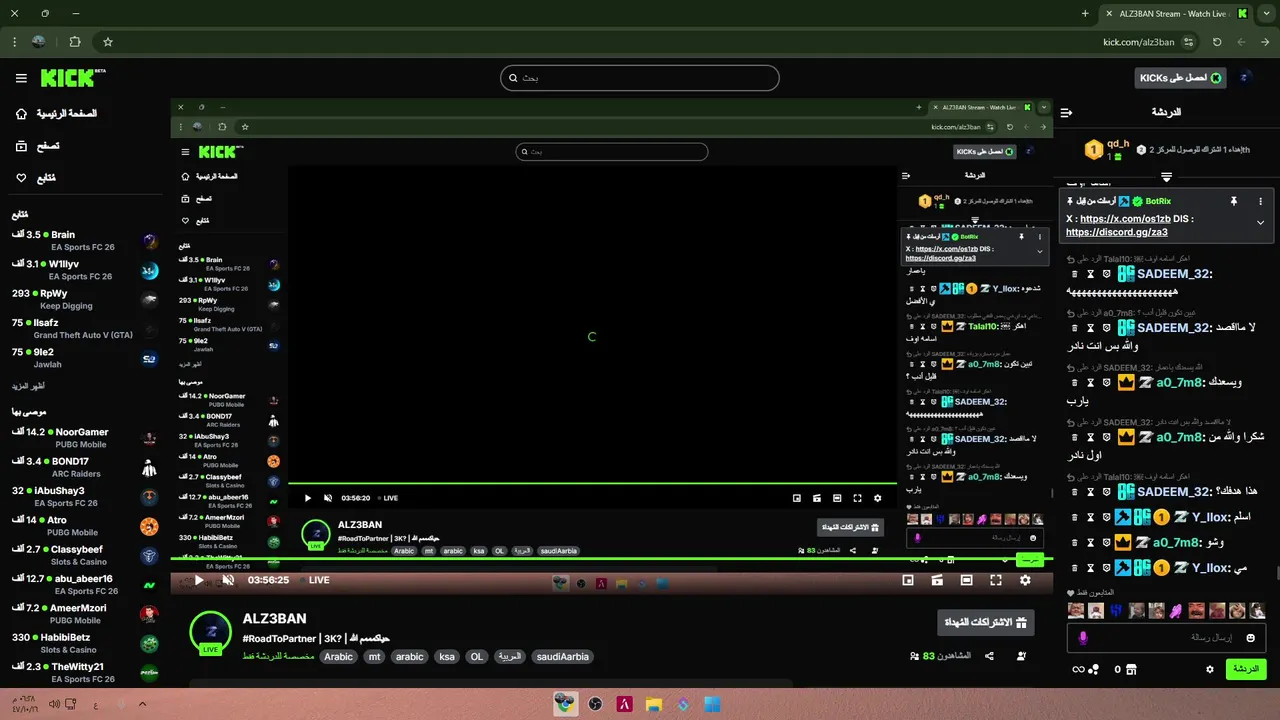1280x720 pixels.
Task: Toggle mini player mode in the bottom player bar
Action: pos(937,580)
